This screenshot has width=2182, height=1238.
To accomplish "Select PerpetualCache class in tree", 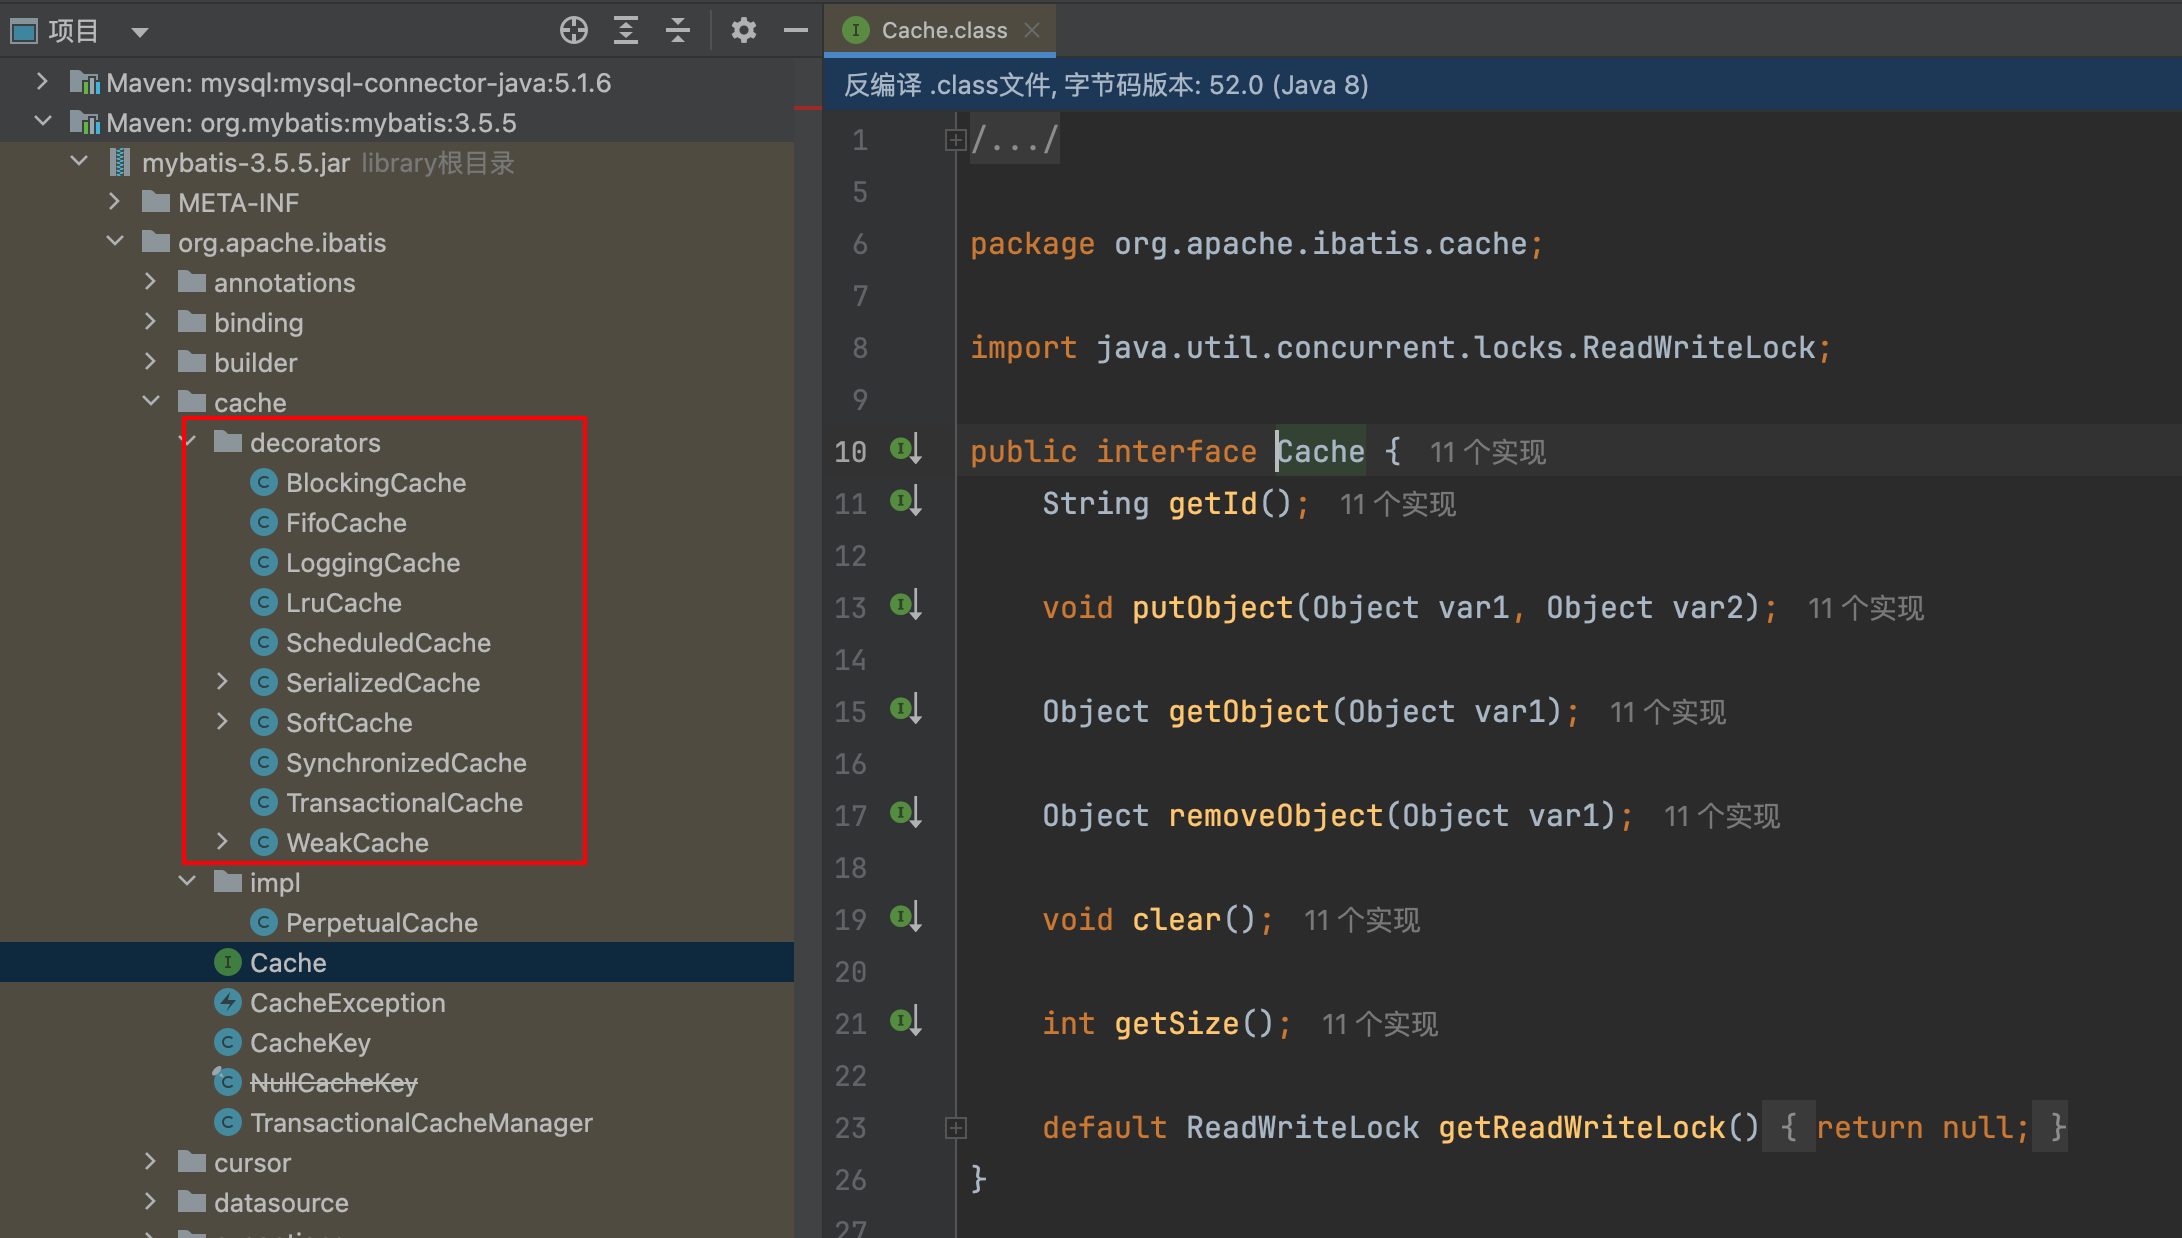I will tap(382, 923).
